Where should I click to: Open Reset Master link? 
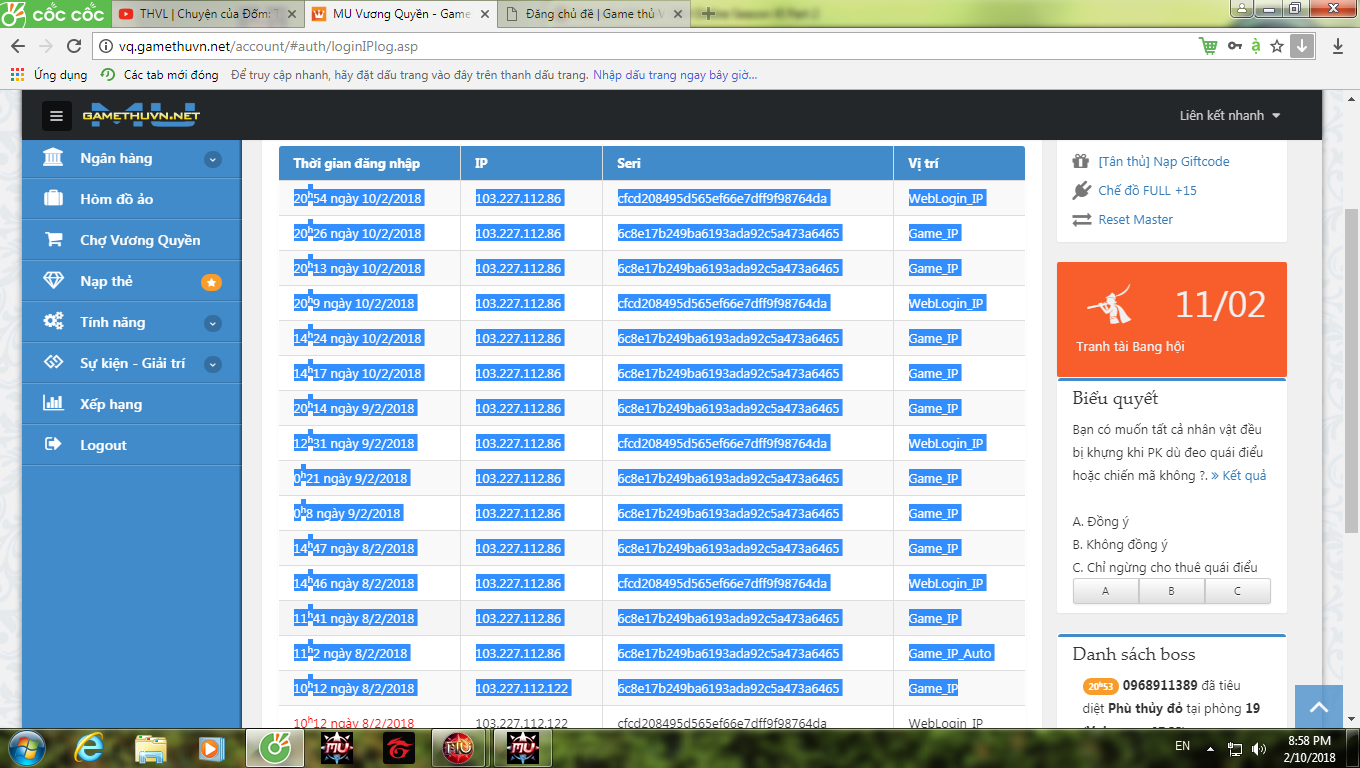point(1135,219)
